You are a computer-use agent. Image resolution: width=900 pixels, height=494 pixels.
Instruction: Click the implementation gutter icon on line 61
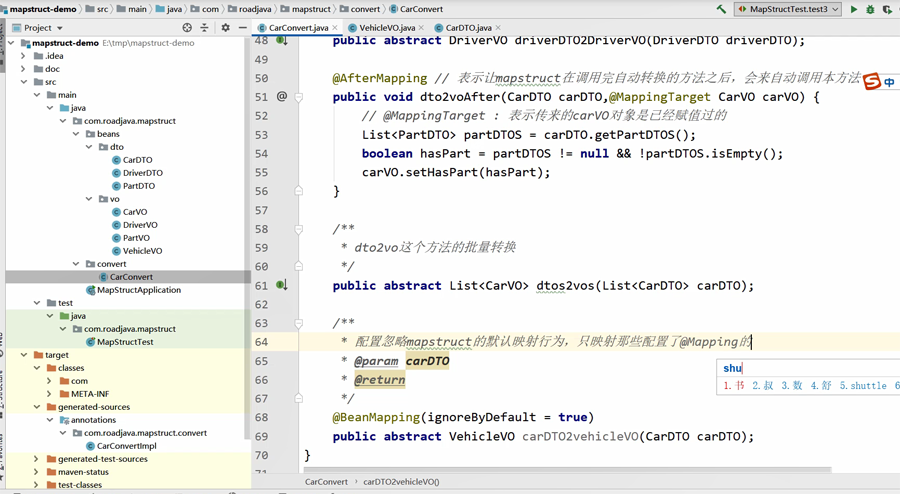(282, 285)
